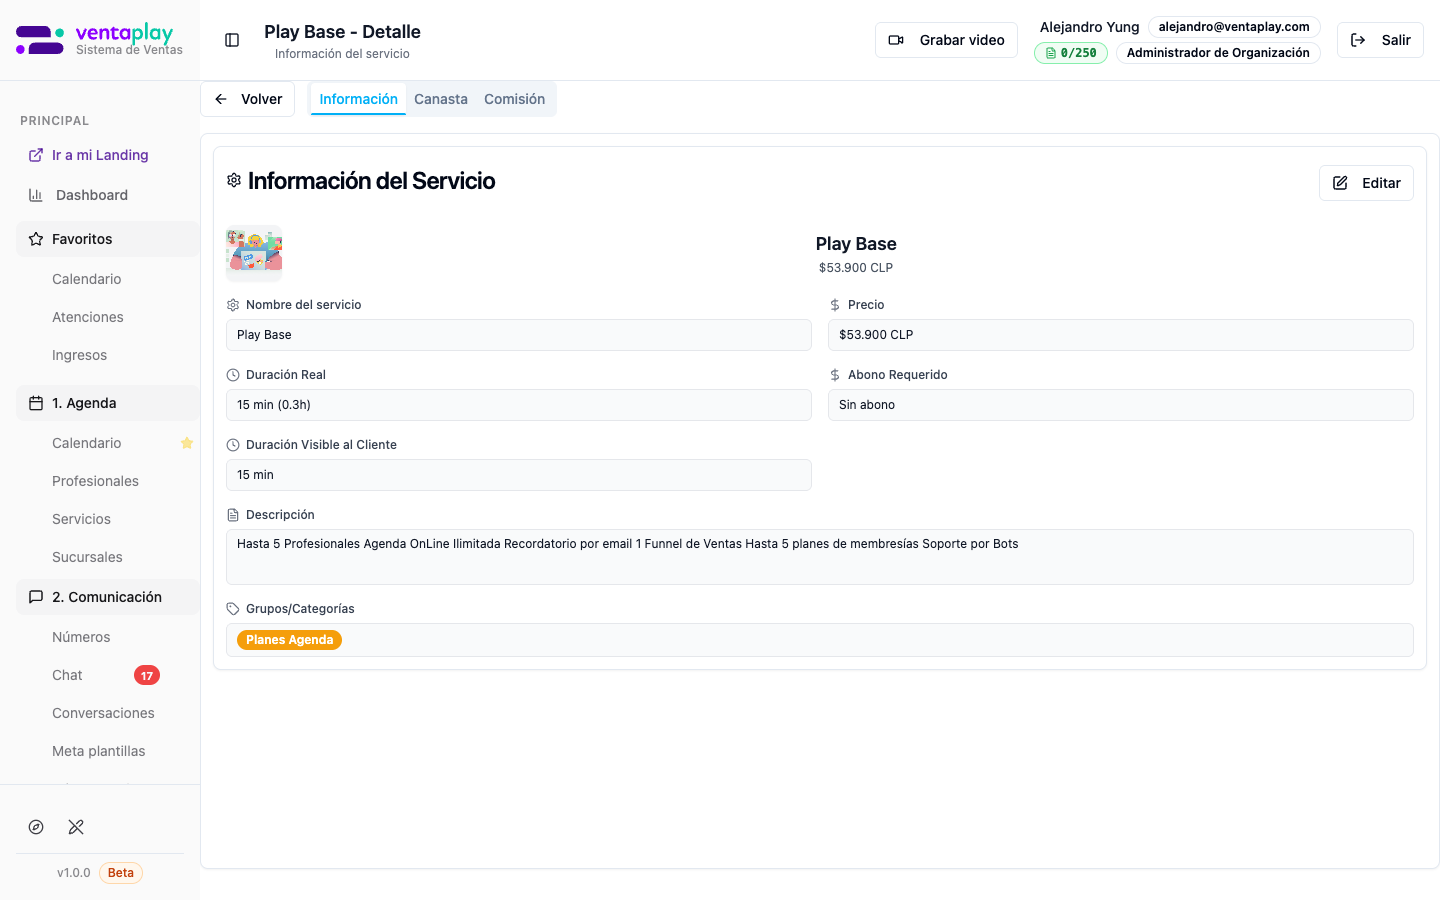1440x900 pixels.
Task: Click the Editar button
Action: point(1366,183)
